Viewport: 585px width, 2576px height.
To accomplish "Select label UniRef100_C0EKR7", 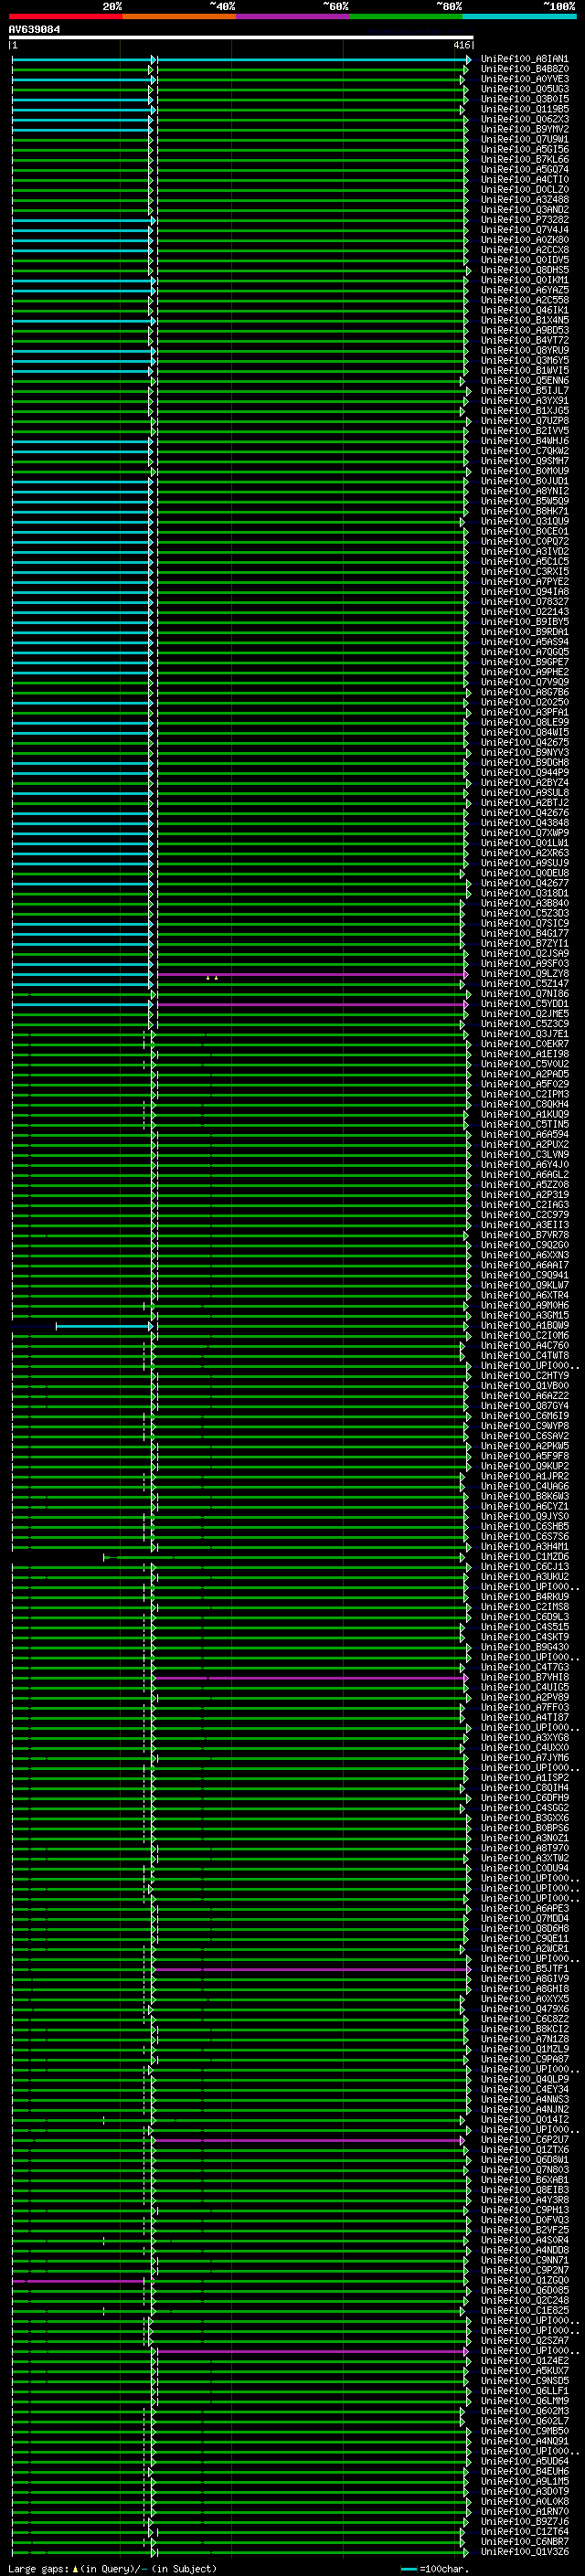I will point(524,1044).
